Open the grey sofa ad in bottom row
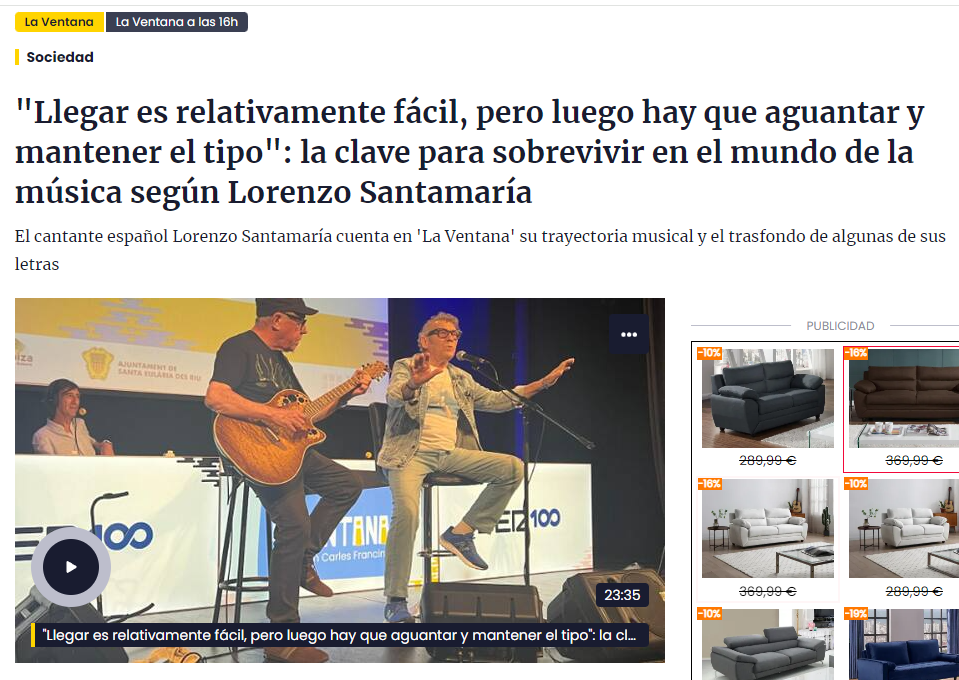The height and width of the screenshot is (680, 959). pyautogui.click(x=768, y=644)
